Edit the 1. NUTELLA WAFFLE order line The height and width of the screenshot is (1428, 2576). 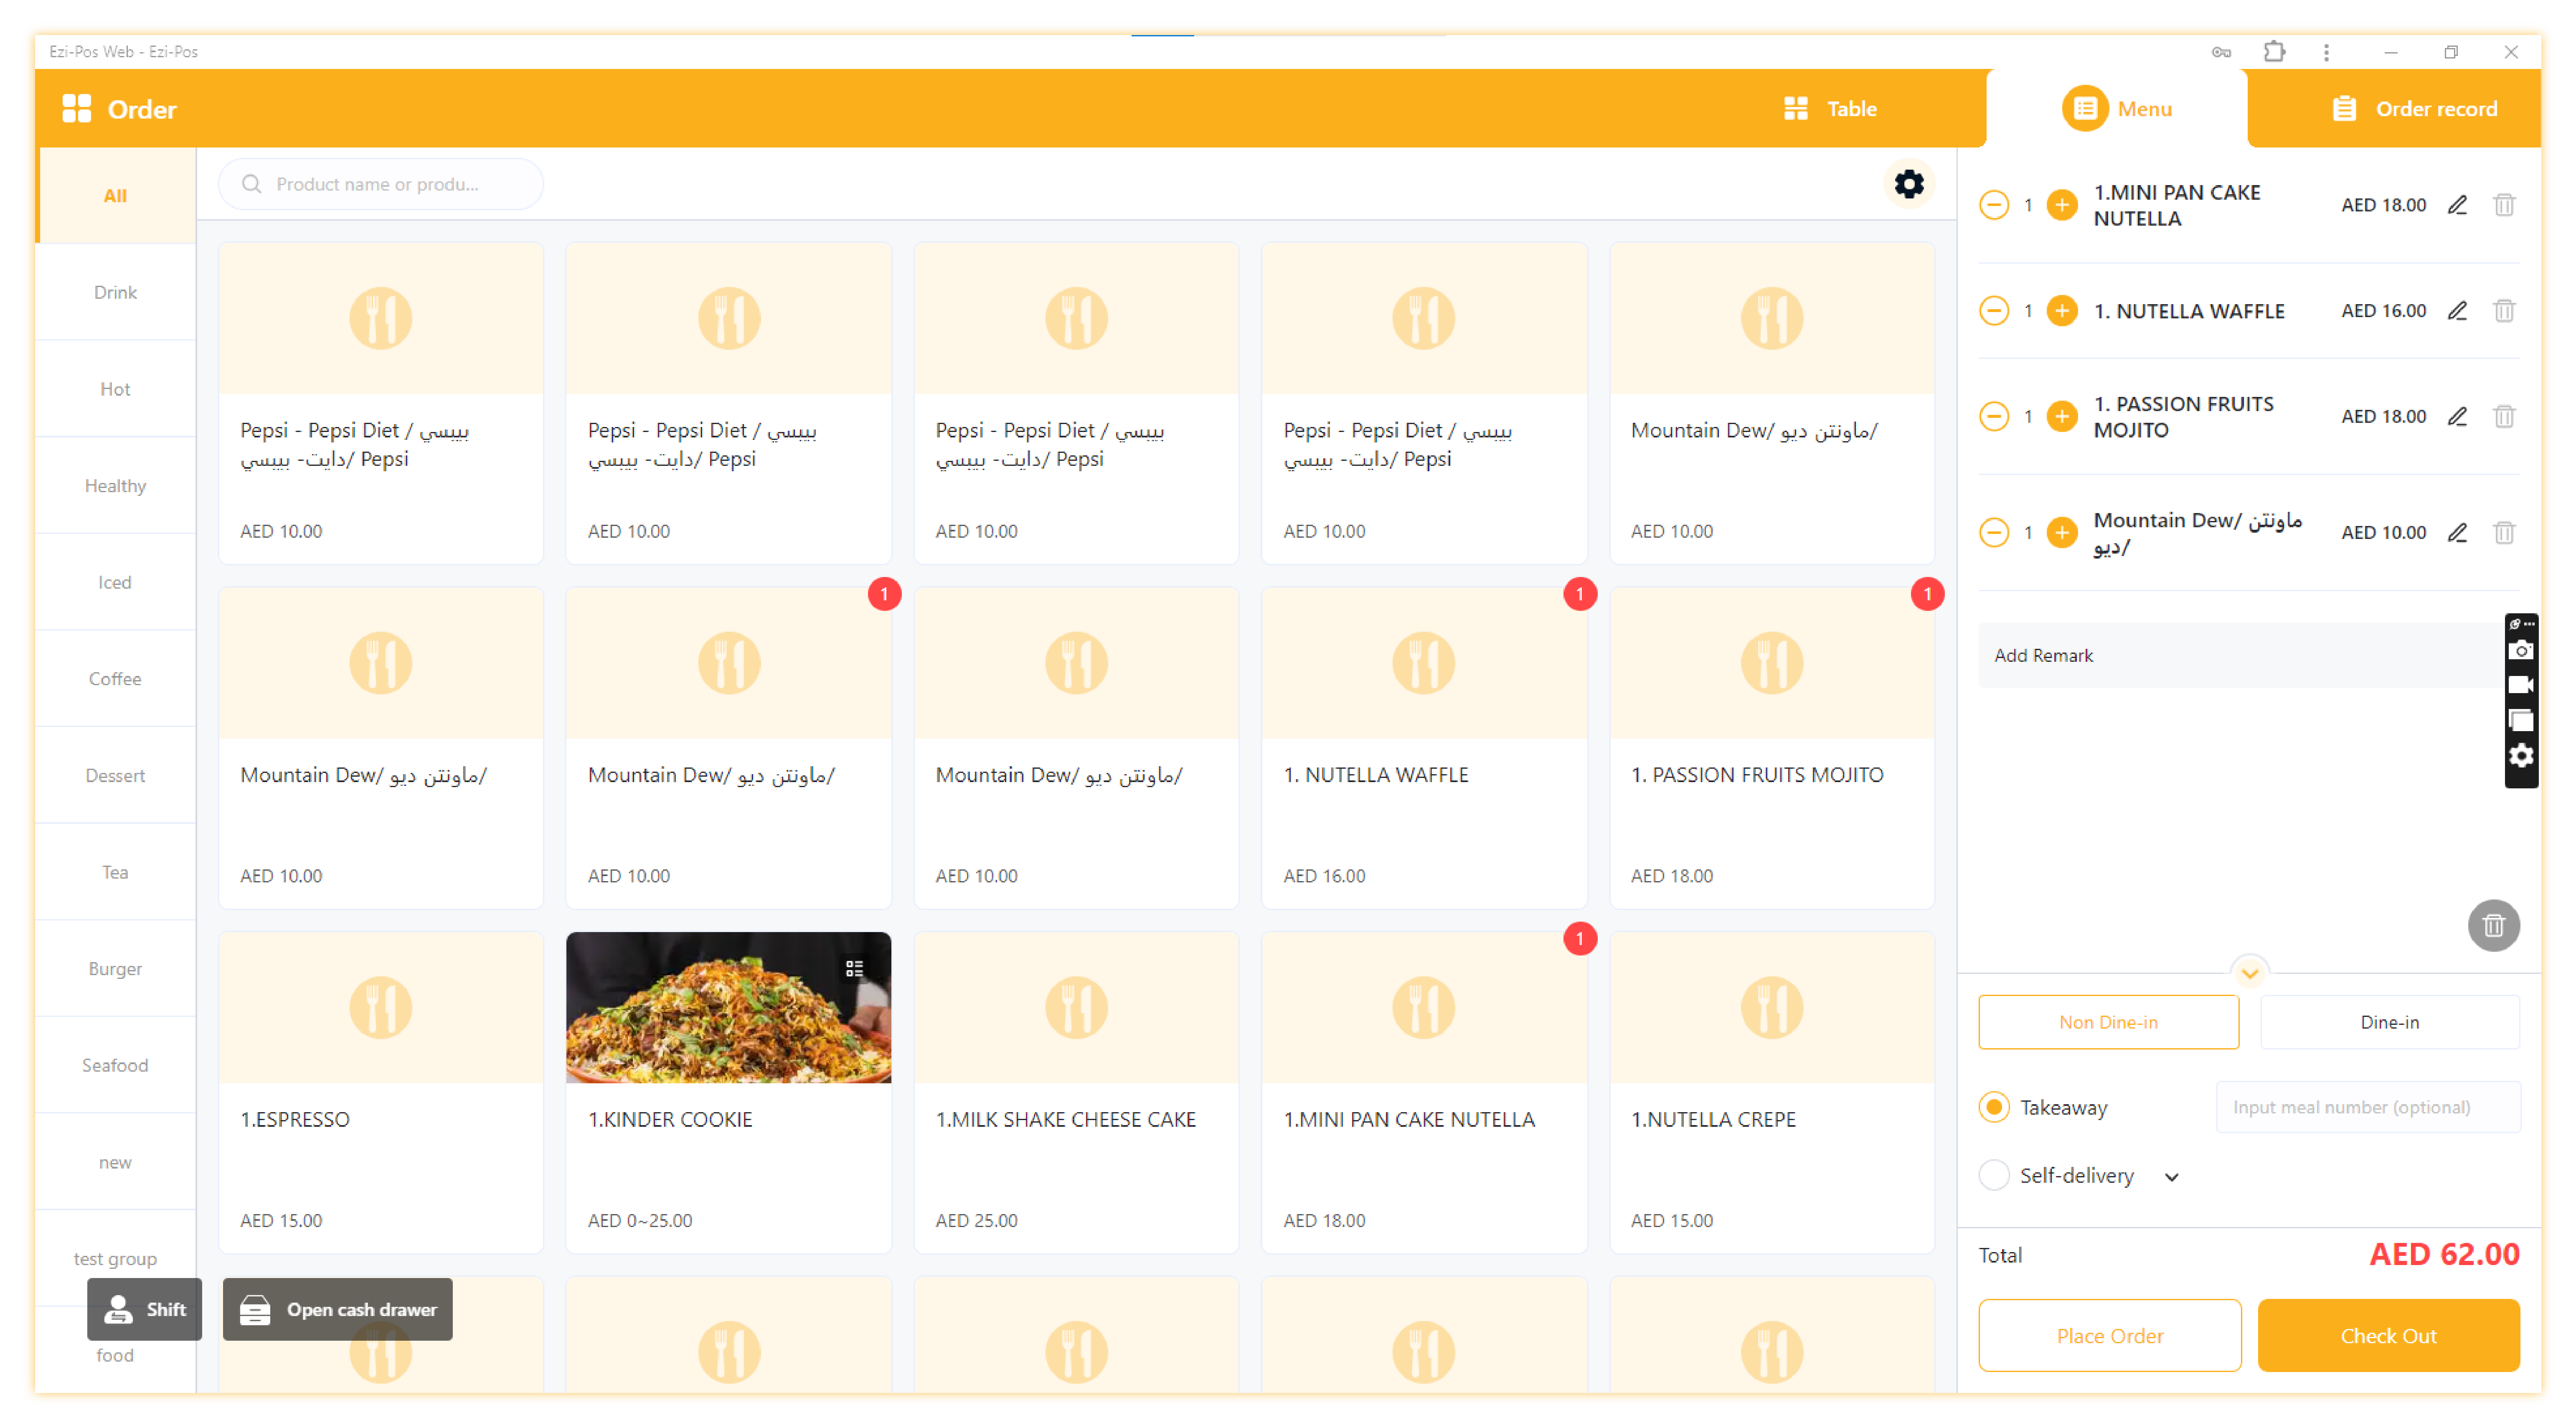(x=2456, y=311)
